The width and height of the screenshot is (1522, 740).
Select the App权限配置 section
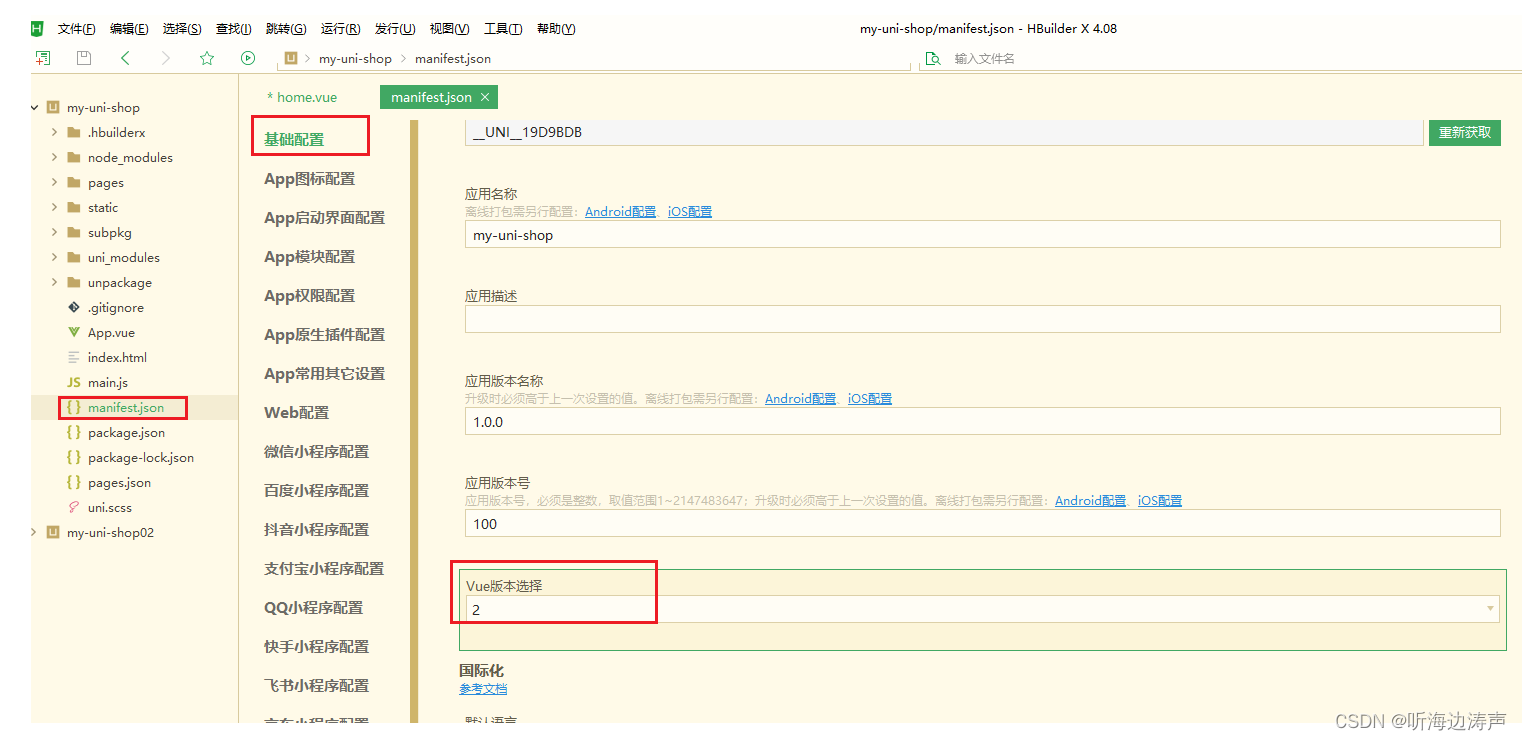point(309,296)
